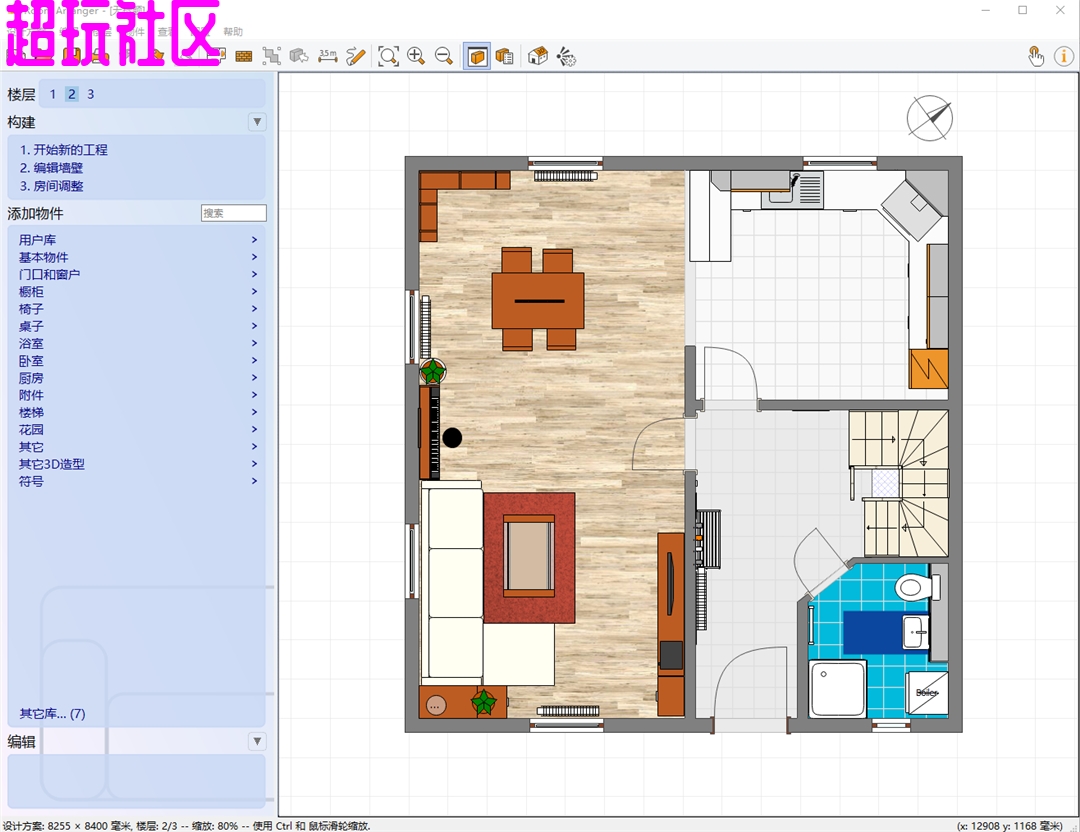Screen dimensions: 1080x832
Task: Open the 其它3D造型 category
Action: tap(52, 464)
